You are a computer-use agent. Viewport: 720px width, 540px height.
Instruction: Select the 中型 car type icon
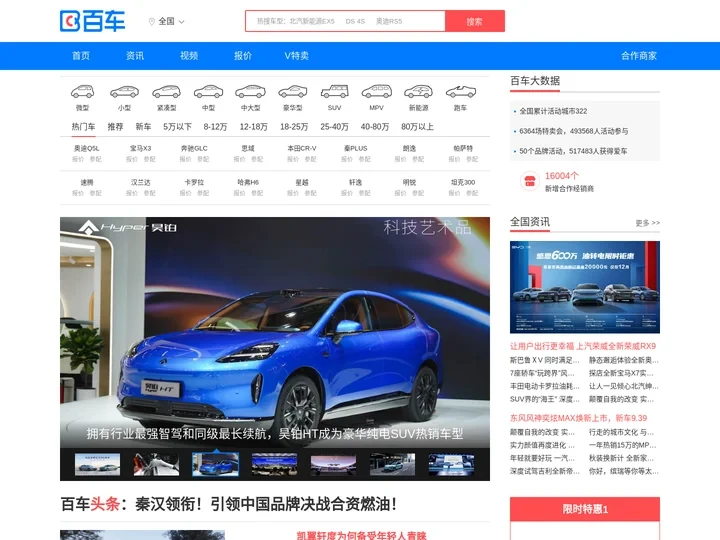[208, 92]
